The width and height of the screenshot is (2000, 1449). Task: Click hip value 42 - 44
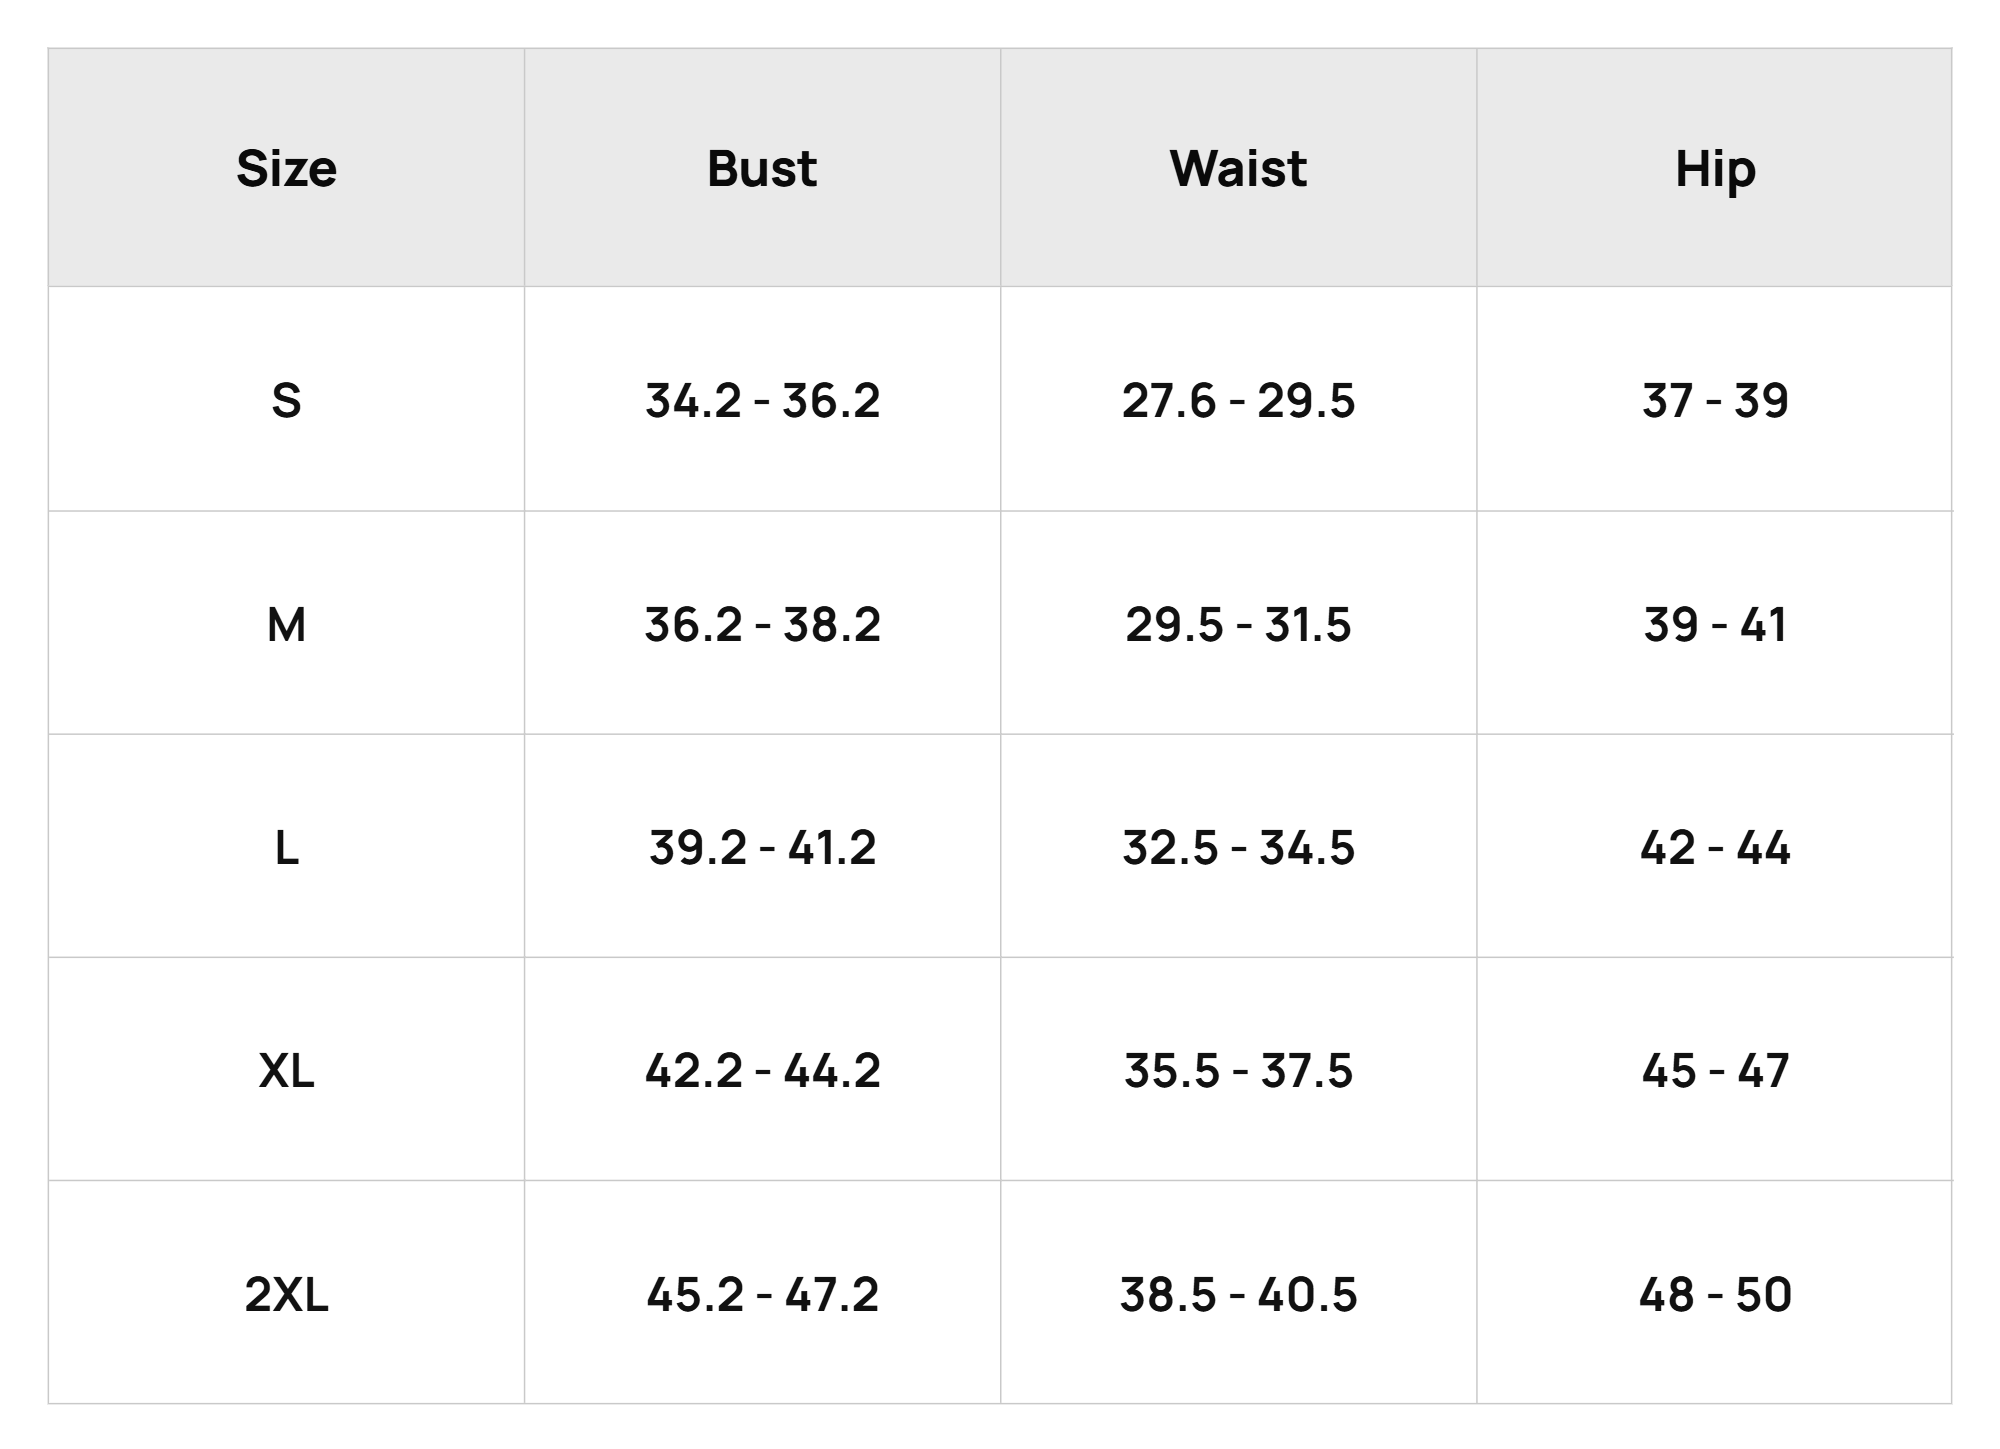click(1715, 848)
